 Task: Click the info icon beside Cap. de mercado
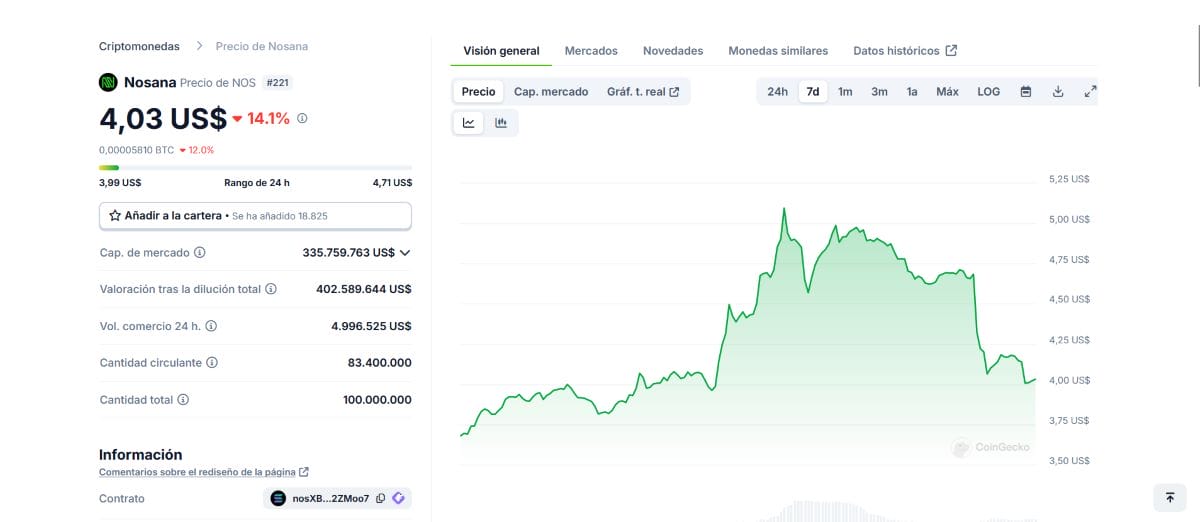click(200, 253)
